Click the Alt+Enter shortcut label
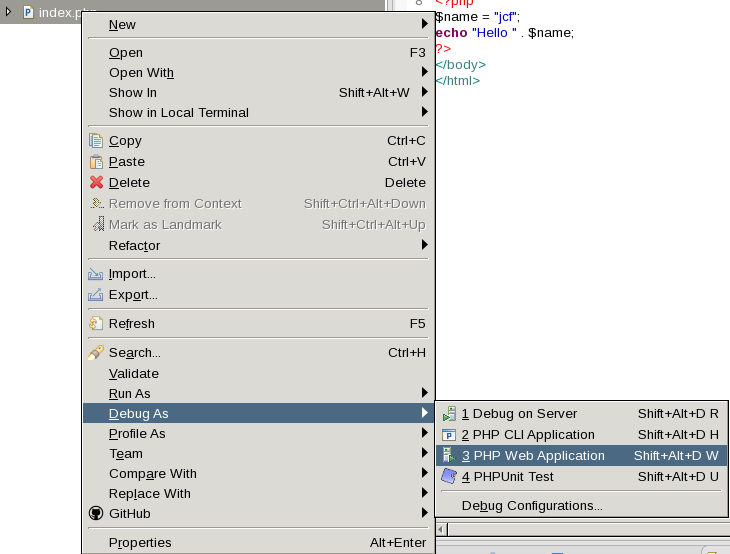 coord(398,542)
